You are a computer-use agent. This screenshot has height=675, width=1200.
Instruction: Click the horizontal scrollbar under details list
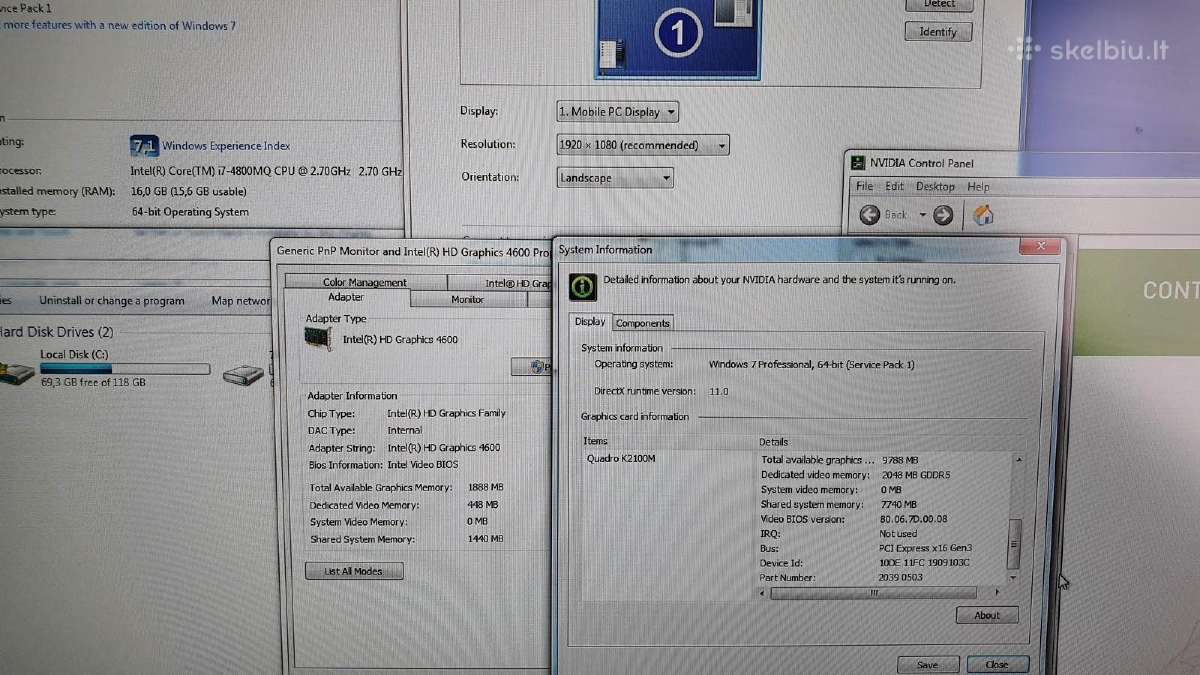click(875, 592)
